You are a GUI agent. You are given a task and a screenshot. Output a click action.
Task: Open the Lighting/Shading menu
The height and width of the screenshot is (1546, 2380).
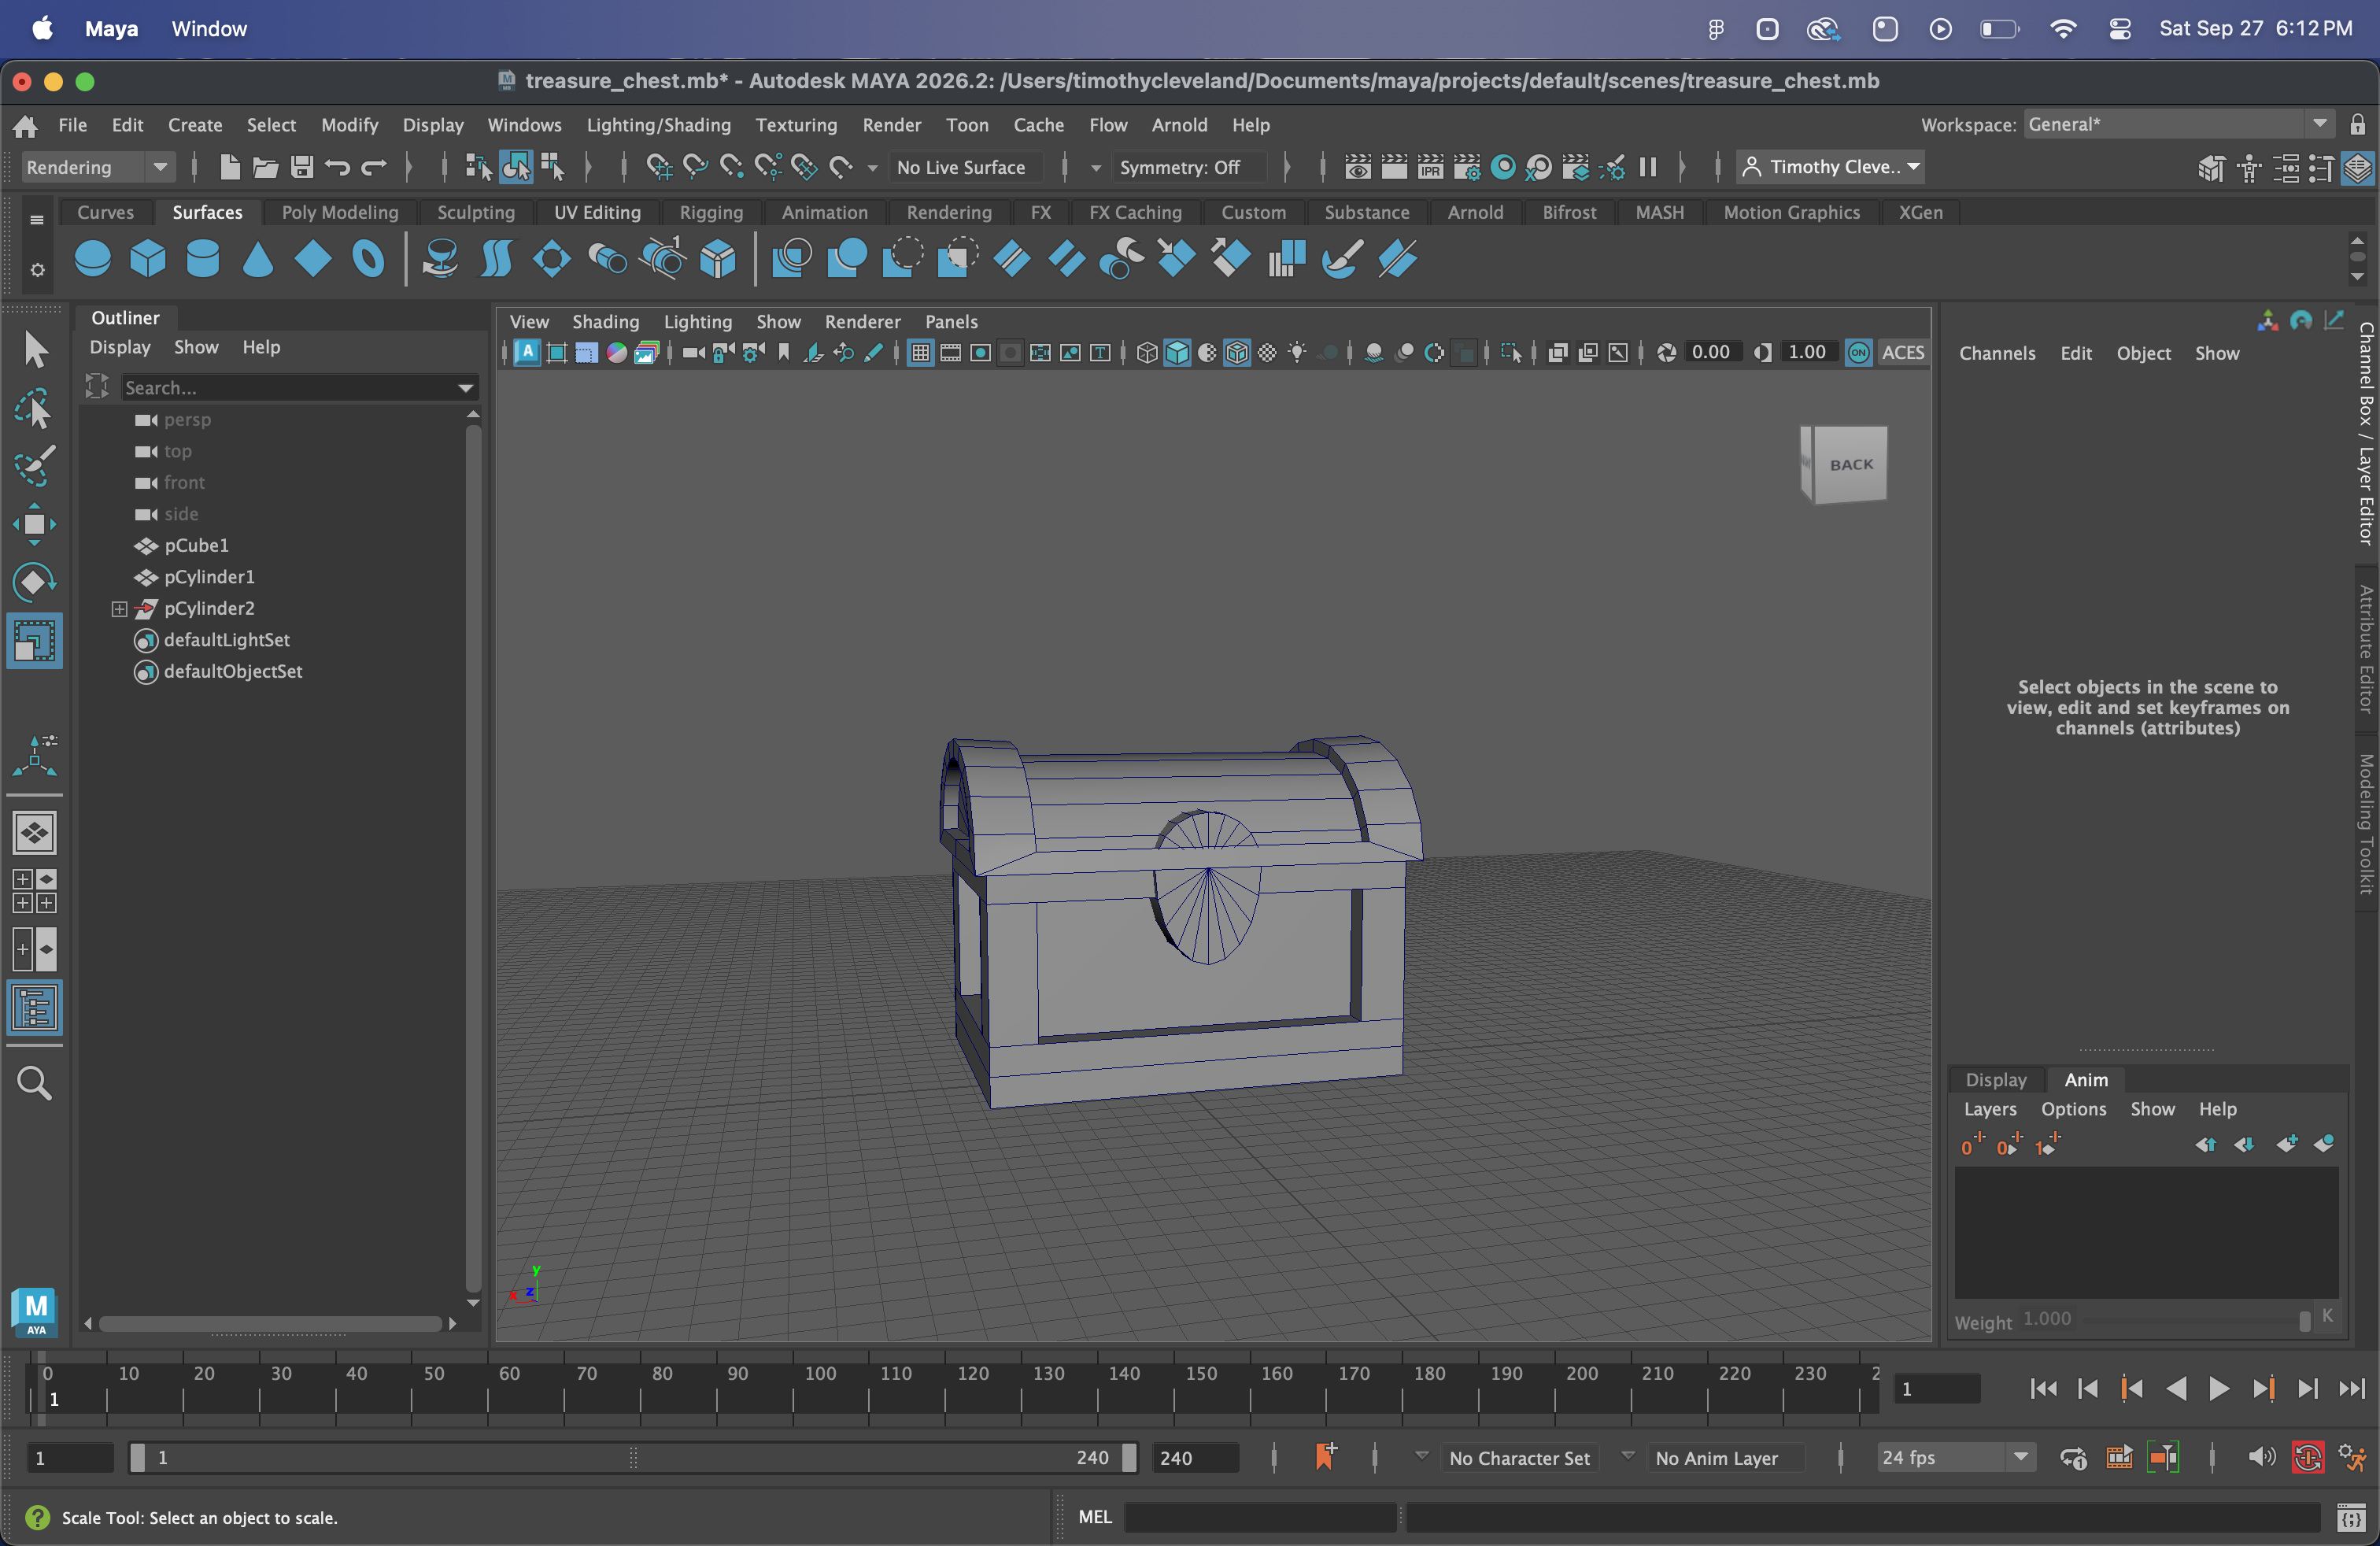[x=658, y=125]
